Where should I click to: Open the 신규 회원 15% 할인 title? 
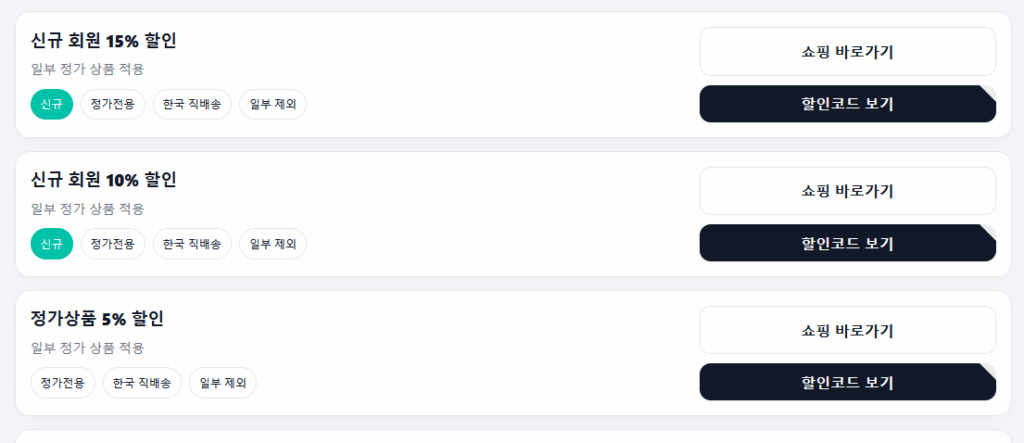[104, 41]
